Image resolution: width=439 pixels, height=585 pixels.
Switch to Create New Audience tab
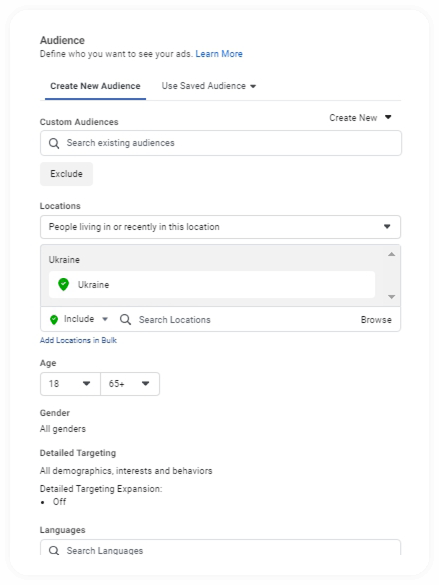(x=95, y=86)
